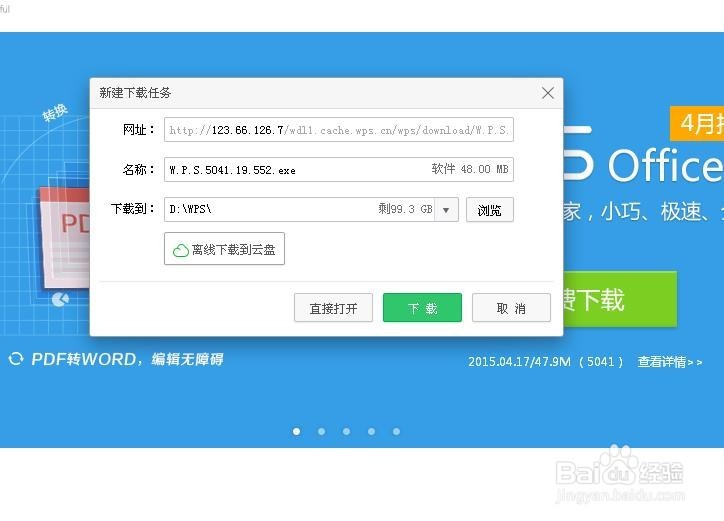Click the 网址 URL input field
The image size is (724, 521).
coord(338,130)
